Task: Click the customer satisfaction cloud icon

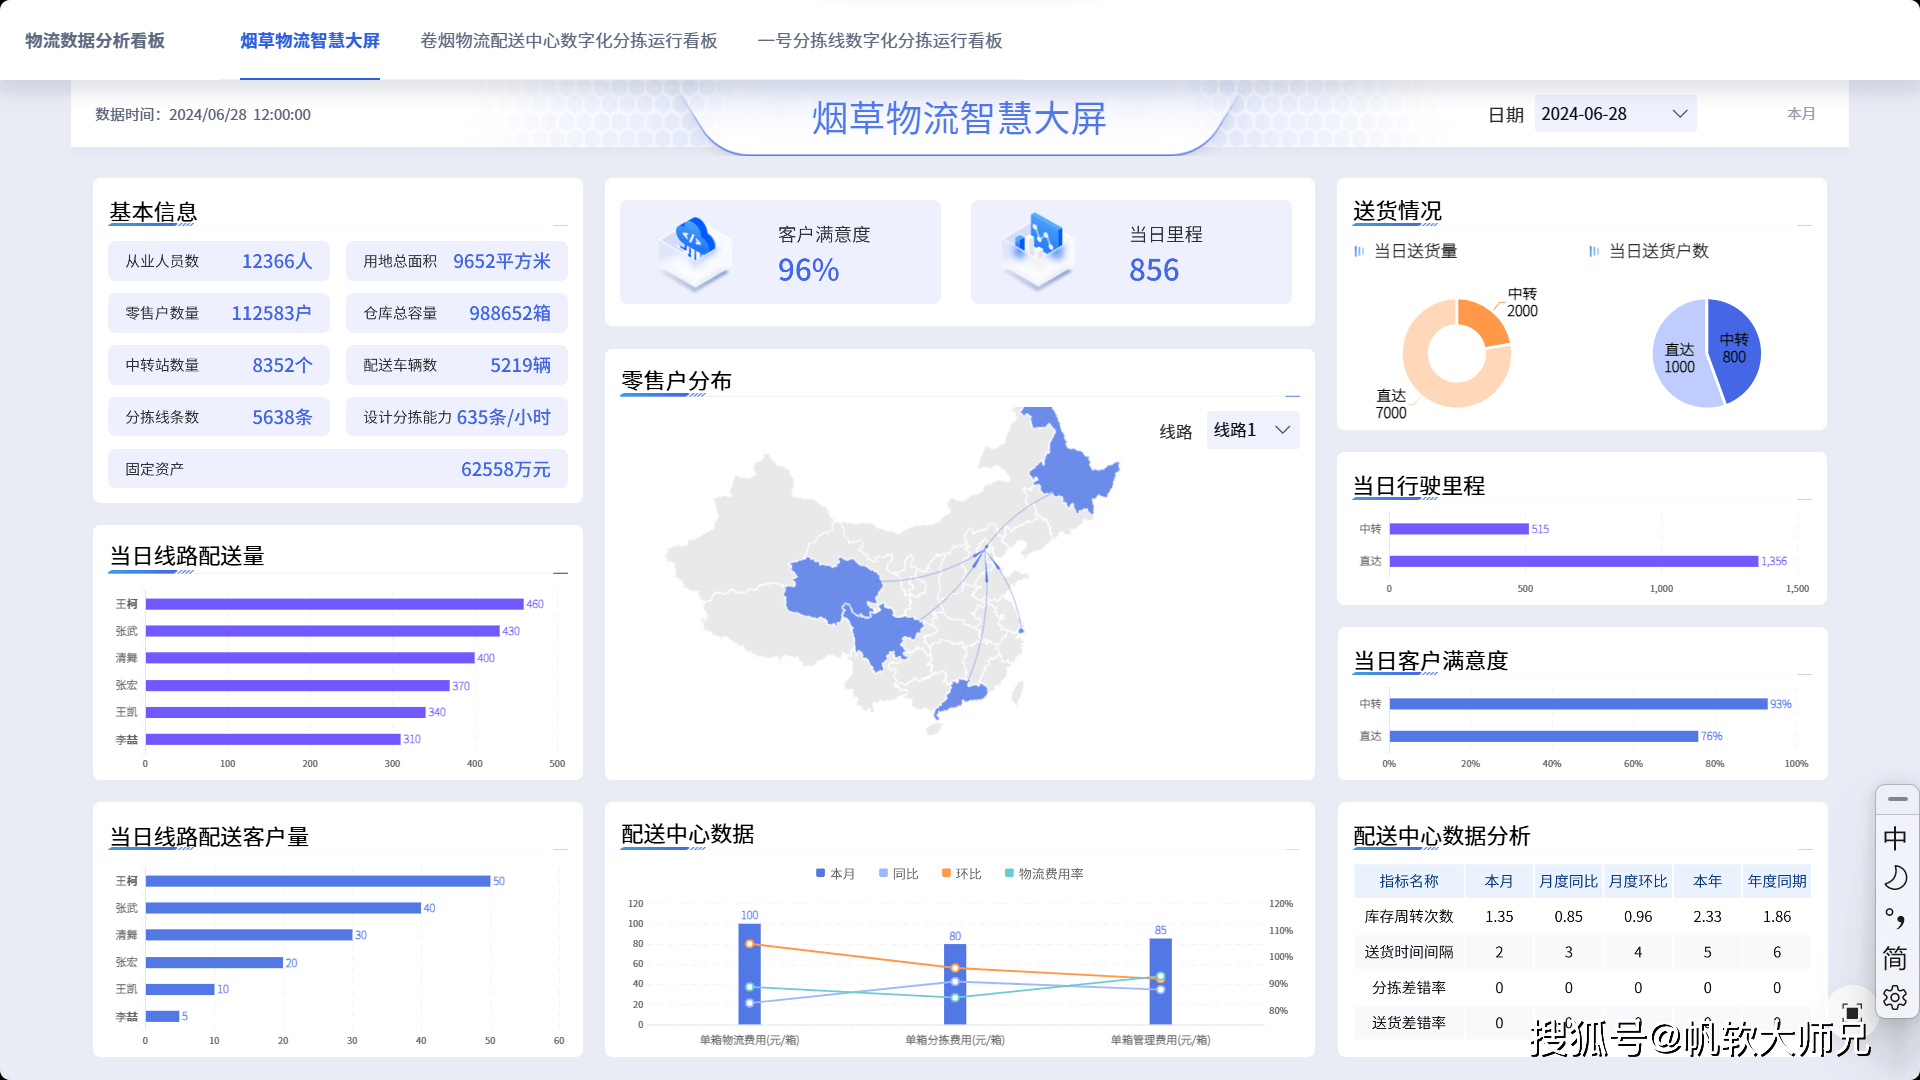Action: [694, 252]
